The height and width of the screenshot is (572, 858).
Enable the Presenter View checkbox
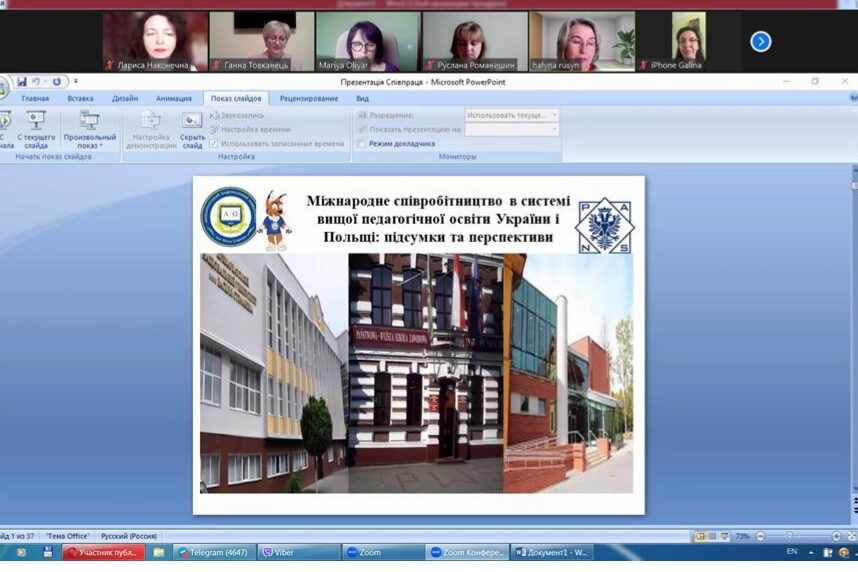(362, 143)
